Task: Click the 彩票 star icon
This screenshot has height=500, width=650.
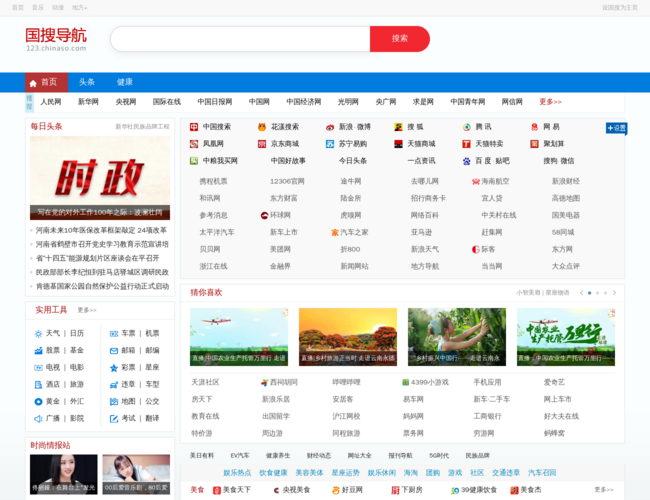Action: (114, 368)
